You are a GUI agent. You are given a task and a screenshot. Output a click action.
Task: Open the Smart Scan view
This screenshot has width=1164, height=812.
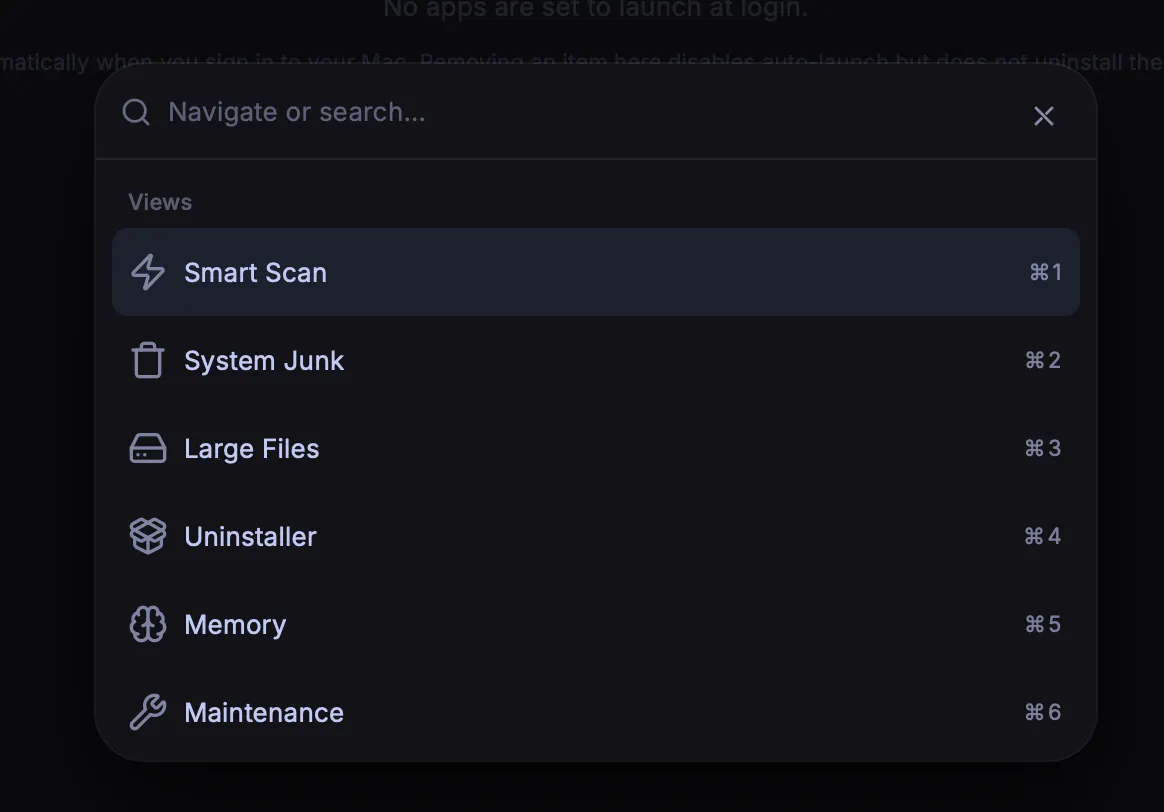tap(595, 272)
